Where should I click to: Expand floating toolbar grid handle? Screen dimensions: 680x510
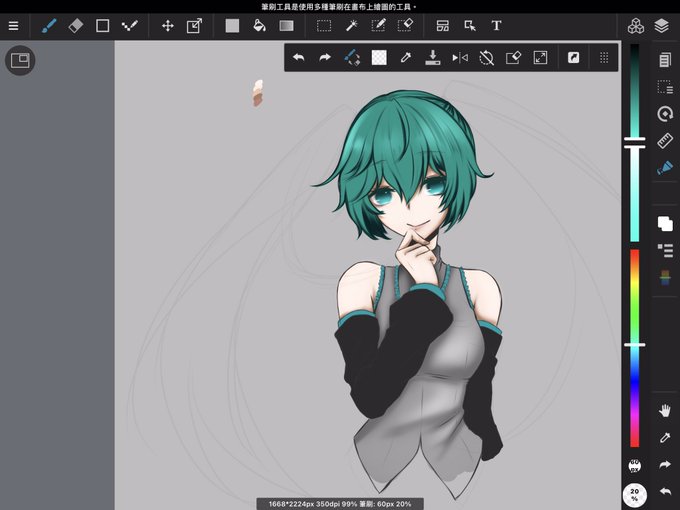click(604, 57)
